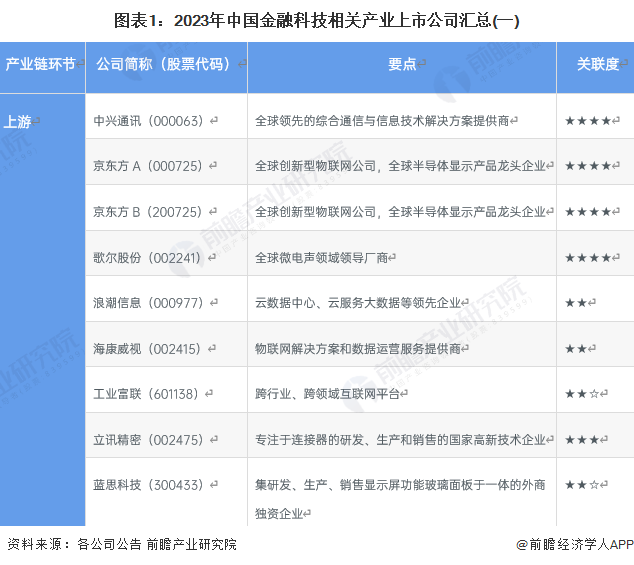
Task: Click the star rating for 蓝思科技
Action: pos(582,485)
